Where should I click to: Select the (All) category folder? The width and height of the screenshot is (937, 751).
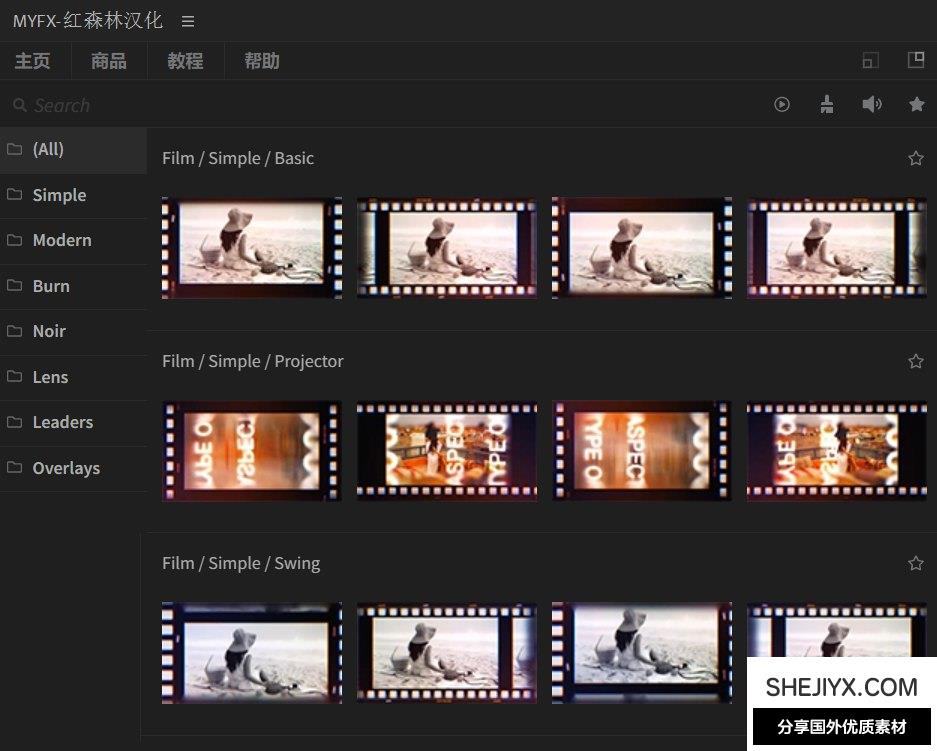pos(48,149)
